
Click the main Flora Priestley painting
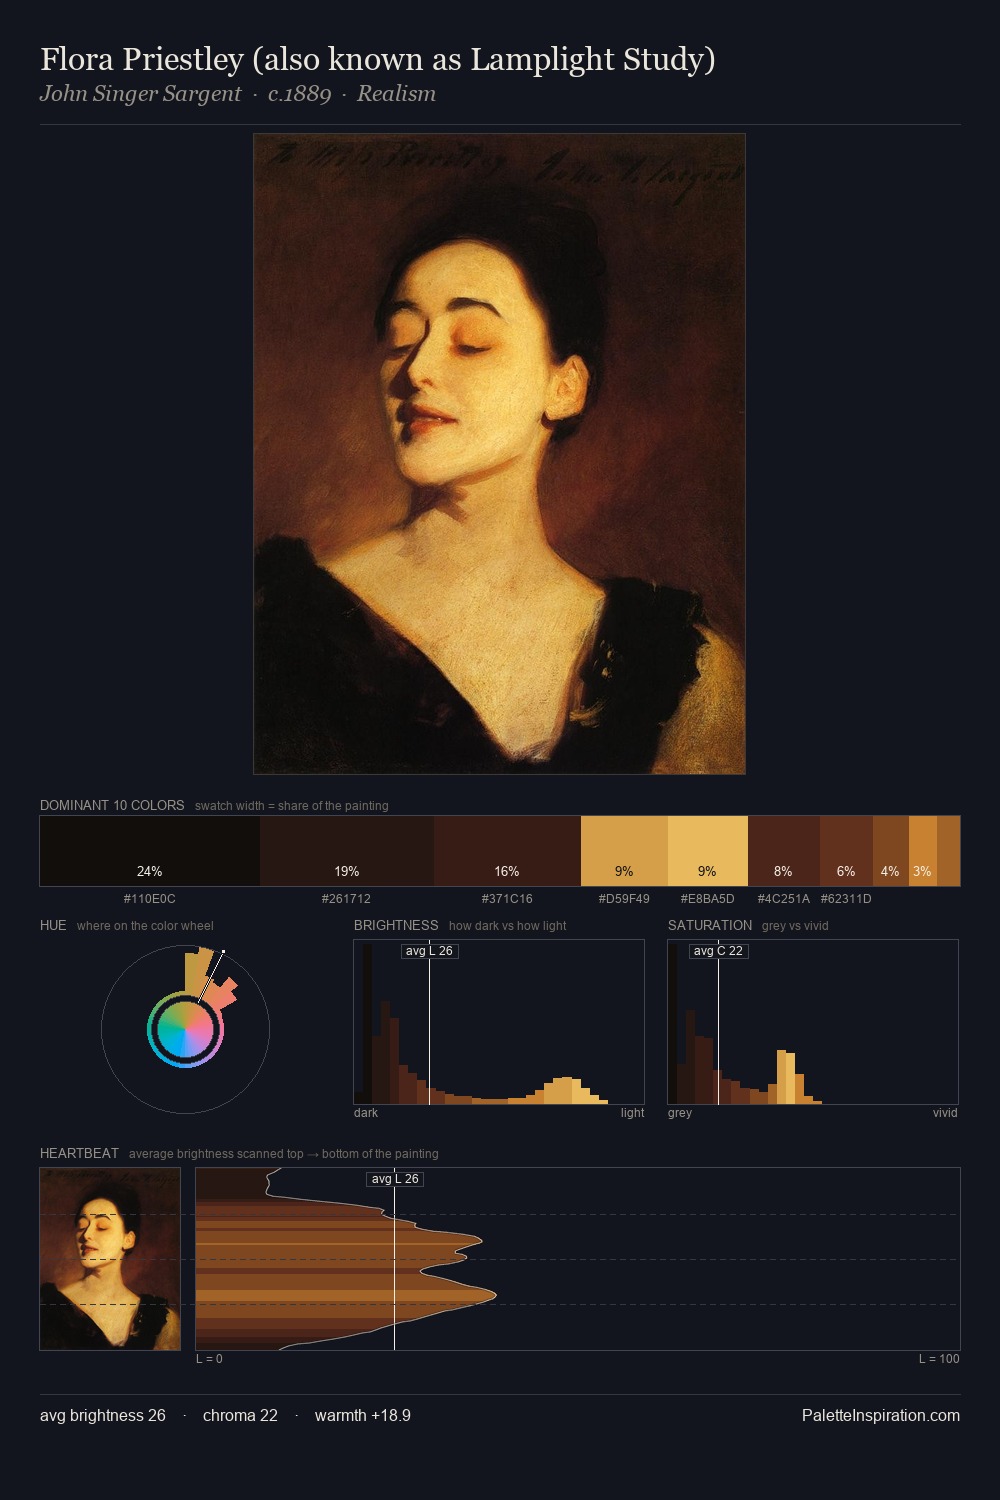499,454
